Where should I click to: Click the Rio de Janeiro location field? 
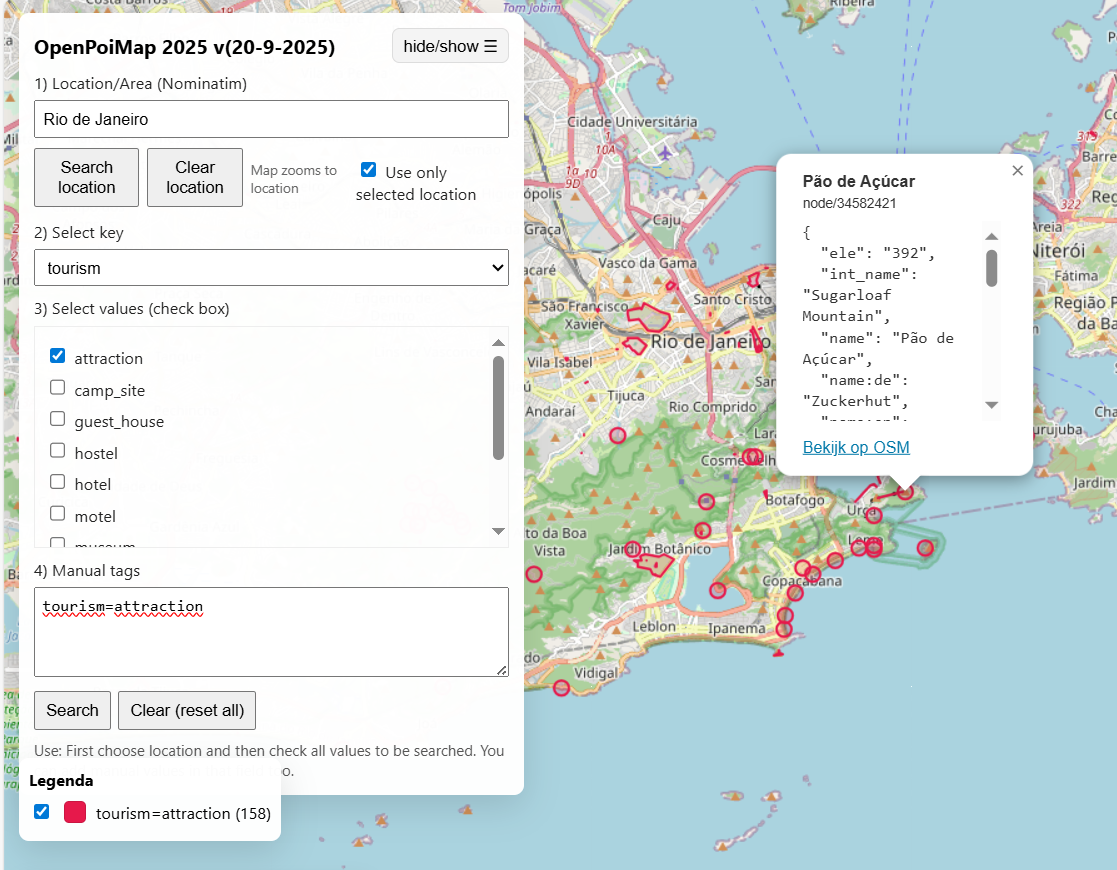coord(271,119)
